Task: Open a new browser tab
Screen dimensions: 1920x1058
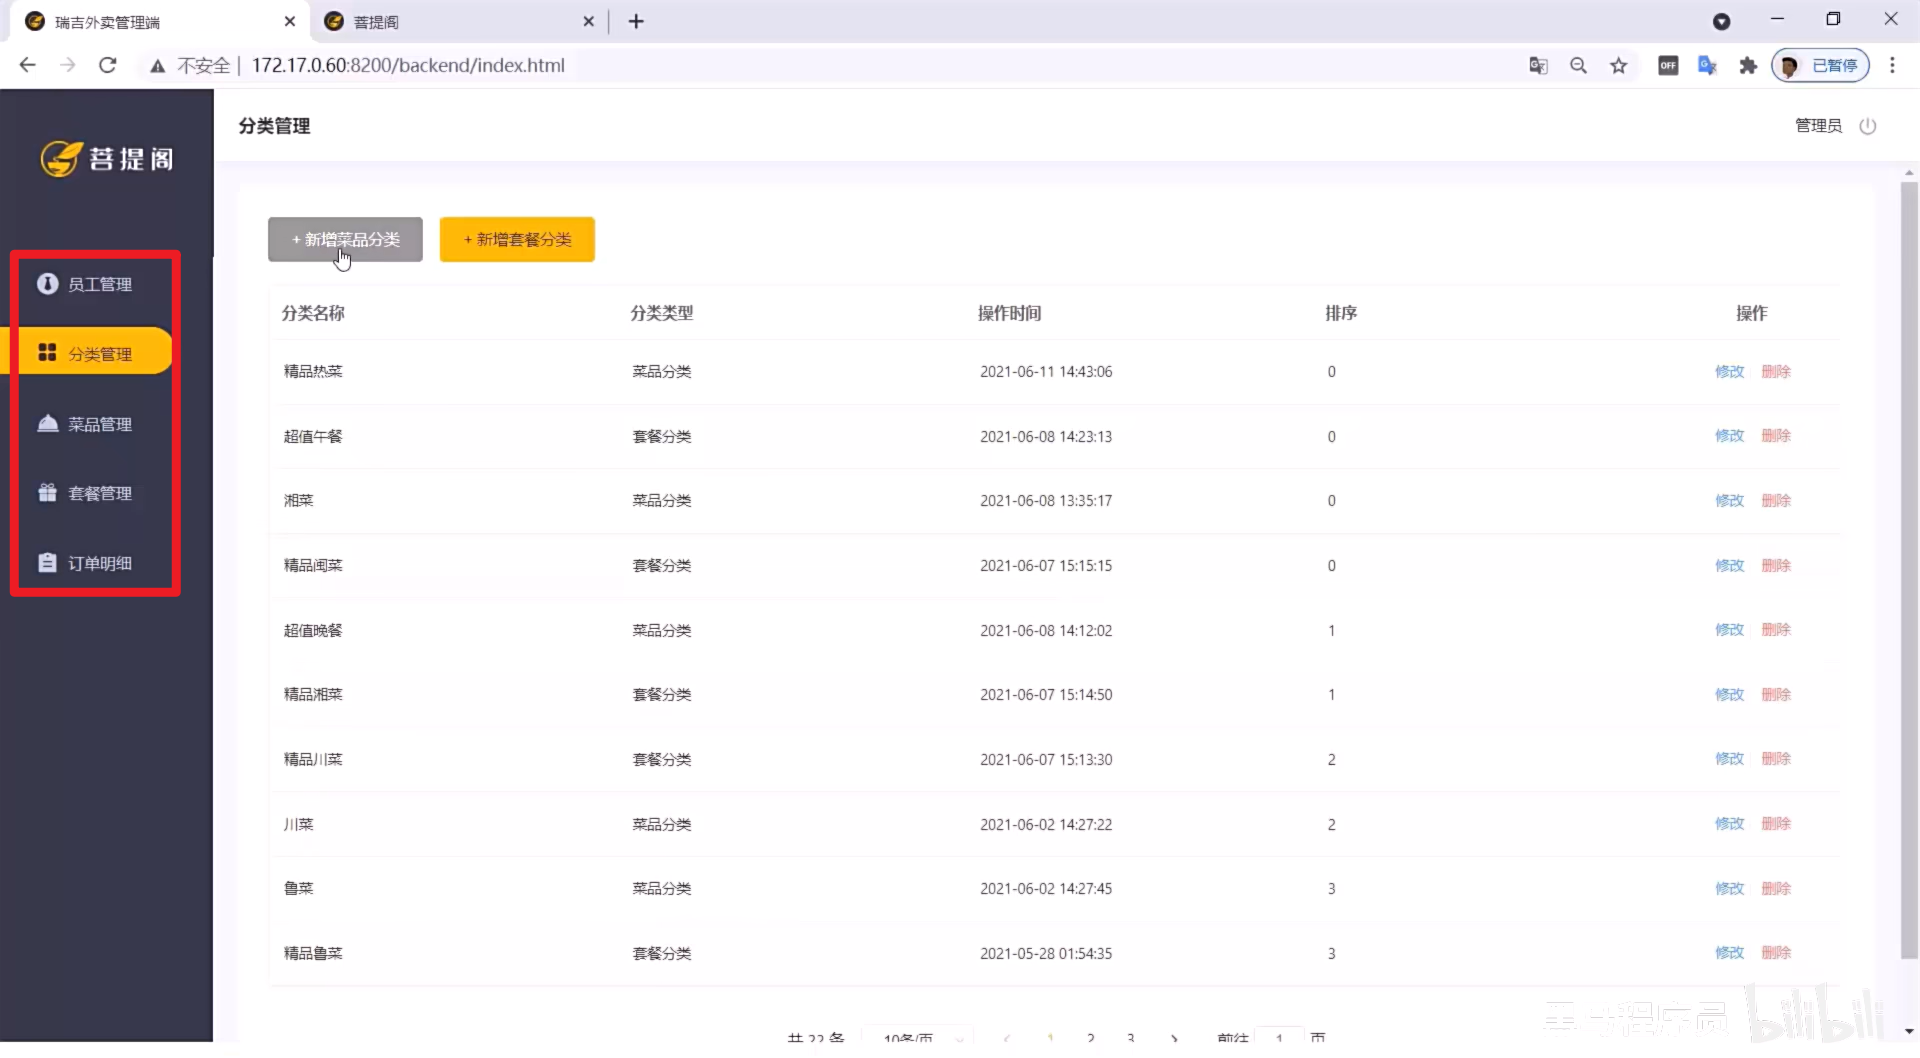Action: coord(636,21)
